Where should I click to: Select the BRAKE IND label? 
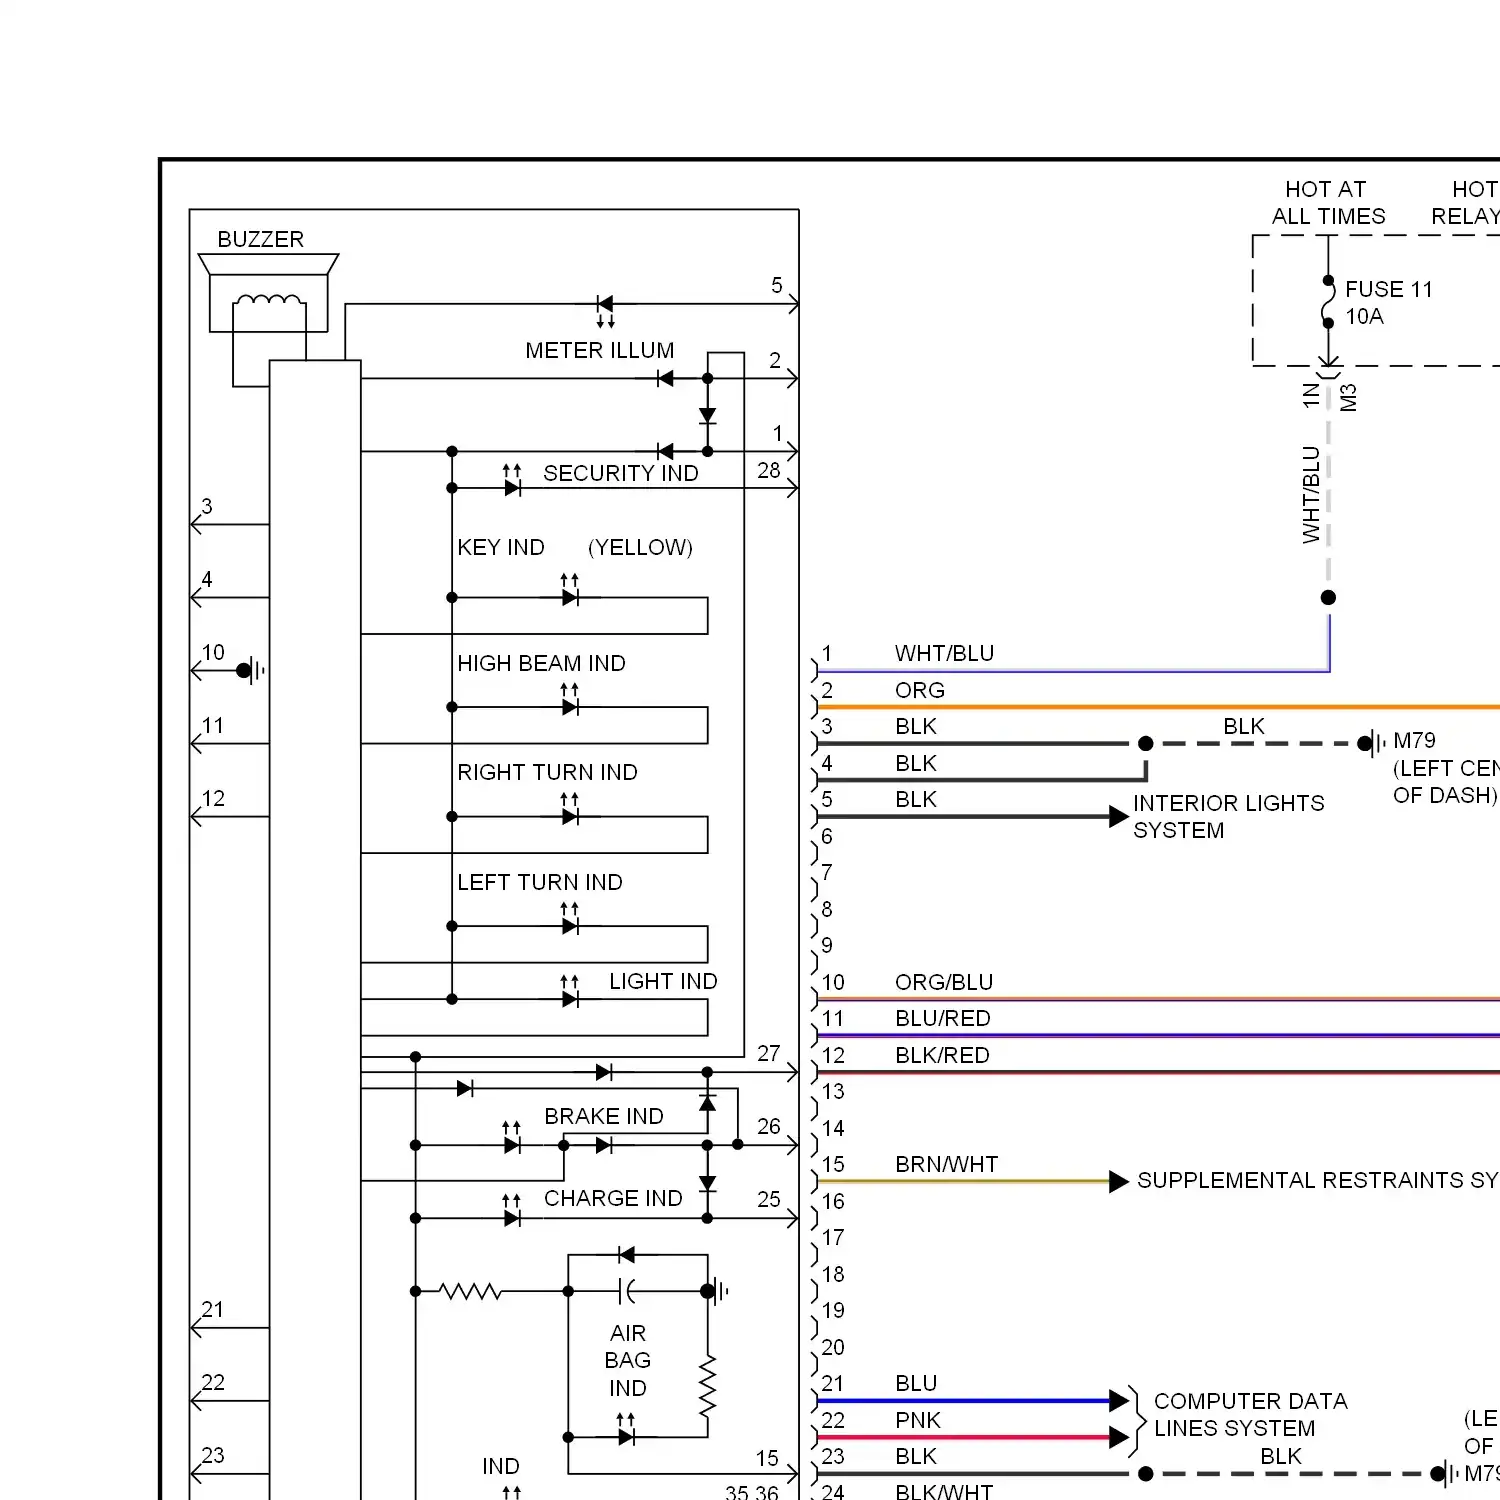click(604, 1116)
